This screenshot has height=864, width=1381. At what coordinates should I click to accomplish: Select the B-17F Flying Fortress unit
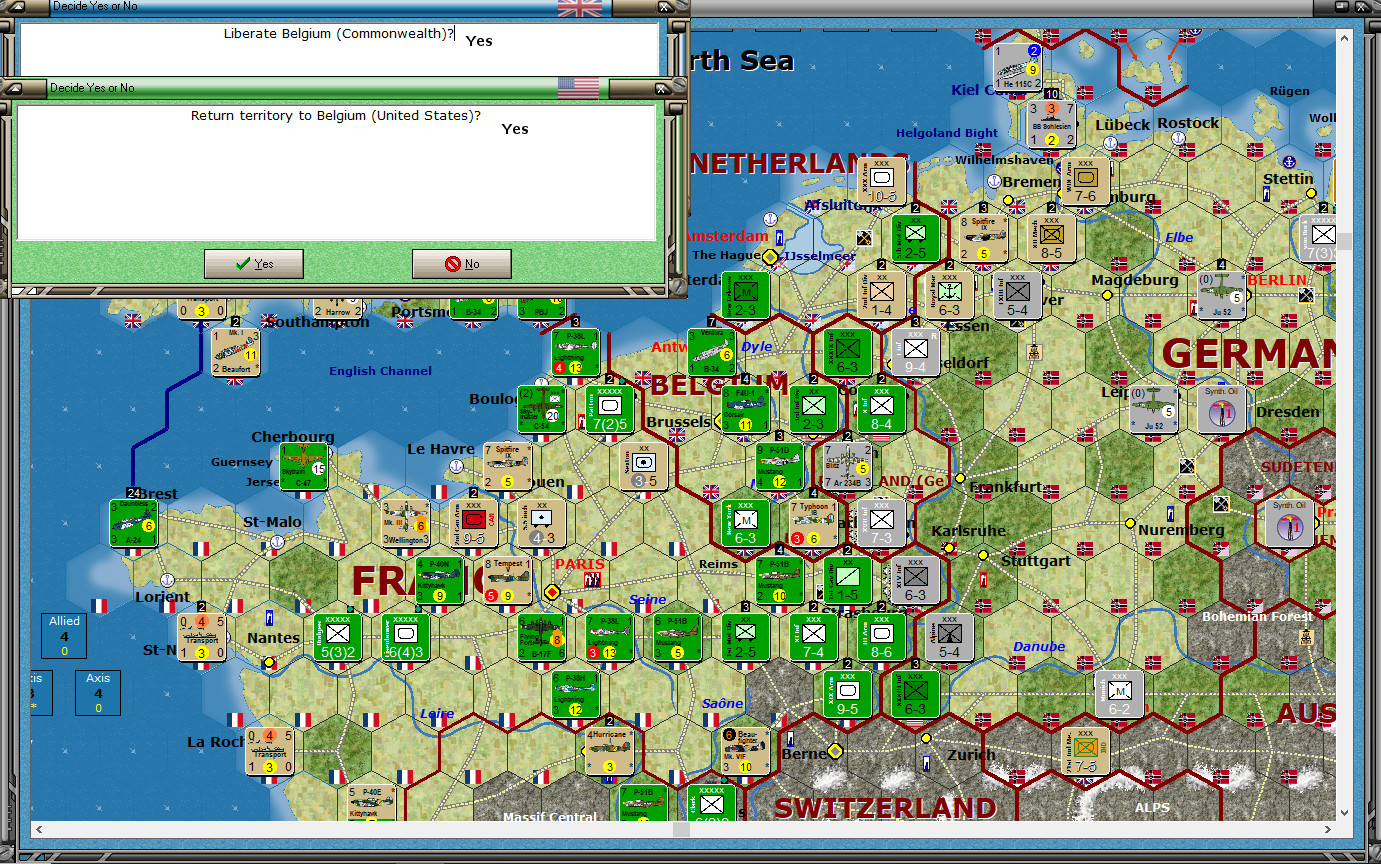[x=542, y=637]
